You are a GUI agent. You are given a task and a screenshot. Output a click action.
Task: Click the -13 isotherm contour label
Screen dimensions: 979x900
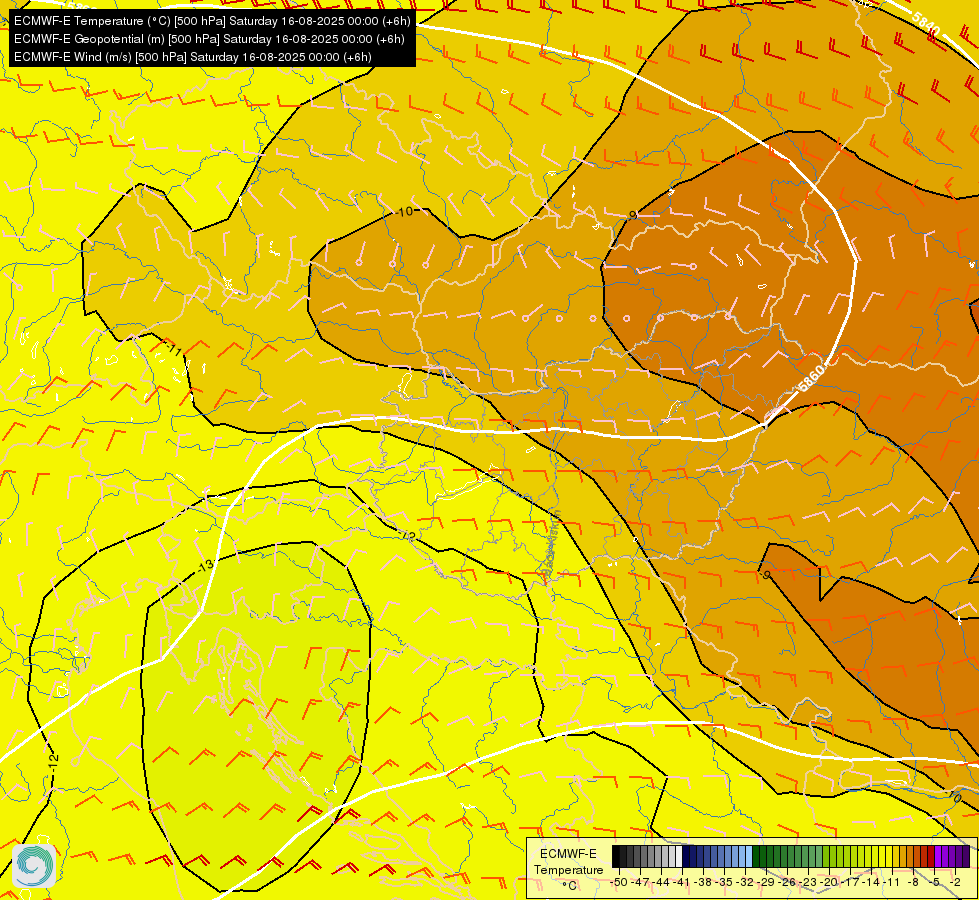(x=205, y=566)
